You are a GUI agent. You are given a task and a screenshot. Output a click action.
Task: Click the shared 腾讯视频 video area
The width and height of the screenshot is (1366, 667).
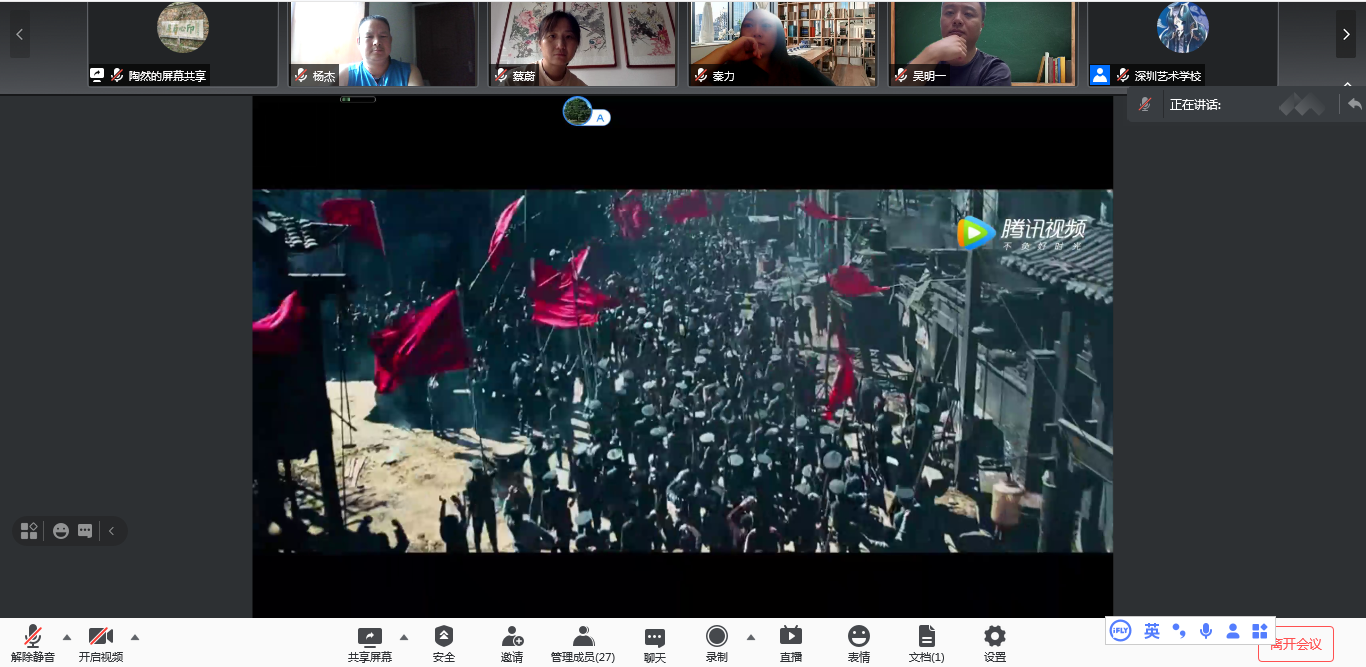tap(682, 370)
